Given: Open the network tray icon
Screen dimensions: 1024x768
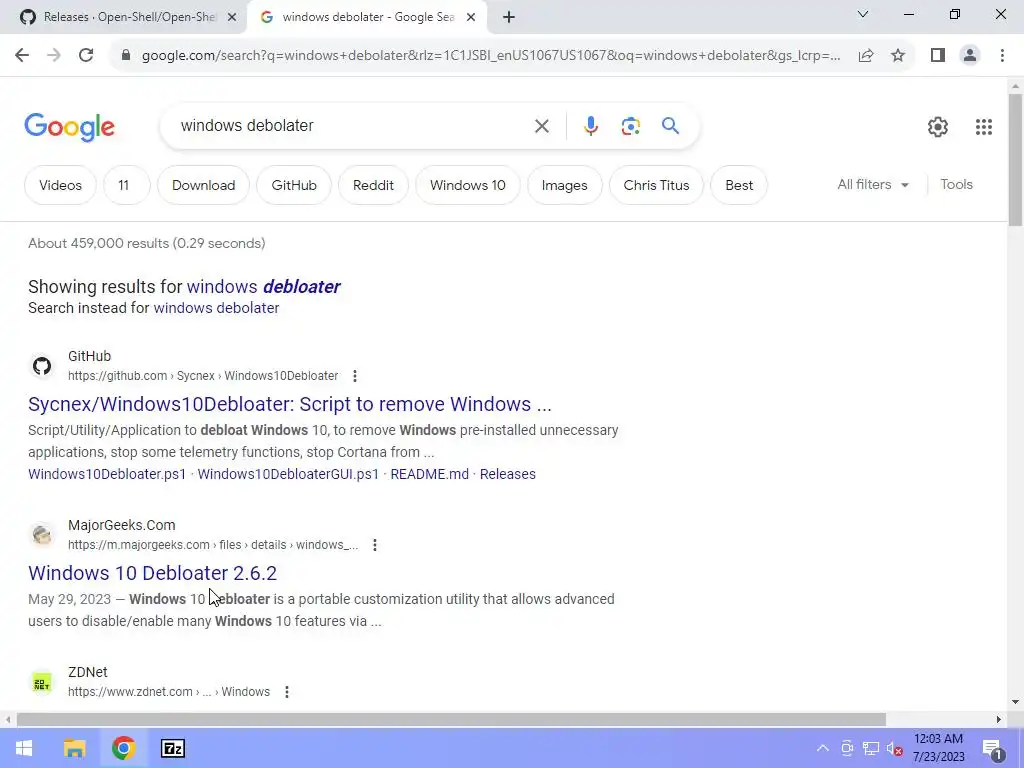Looking at the screenshot, I should (871, 748).
